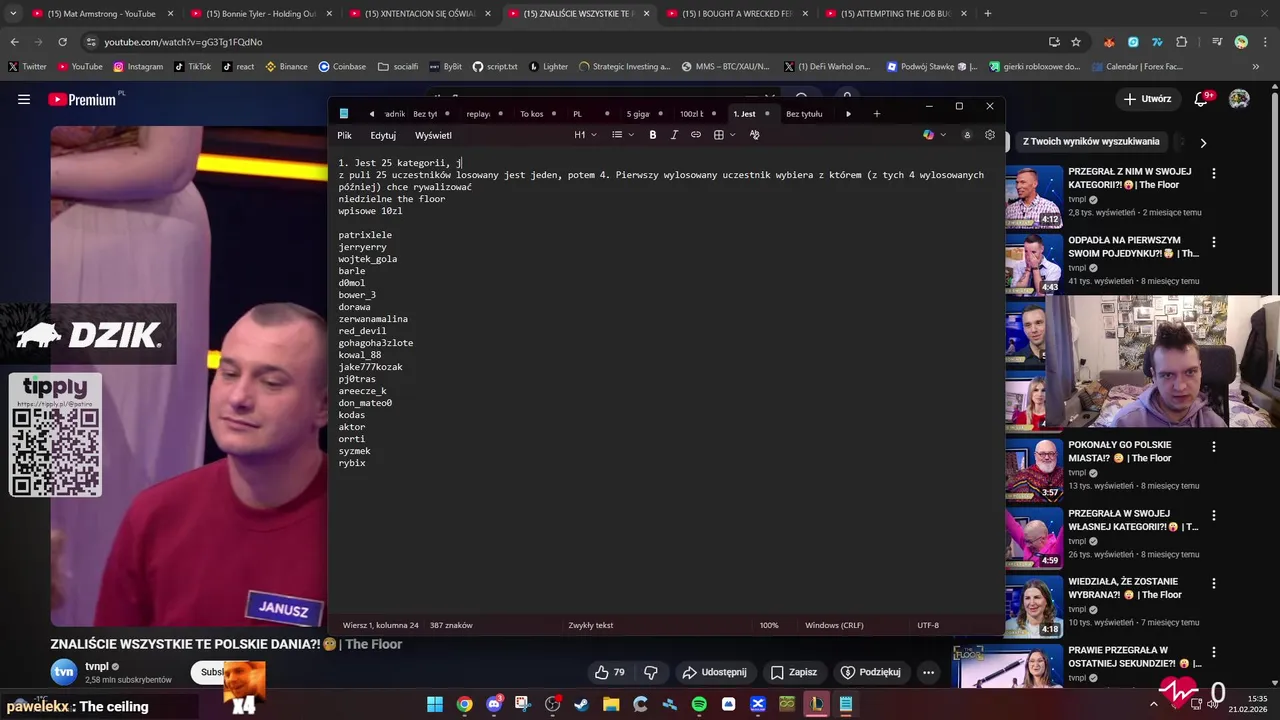This screenshot has height=720, width=1280.
Task: Bookmark this page with the star icon
Action: [x=1076, y=42]
